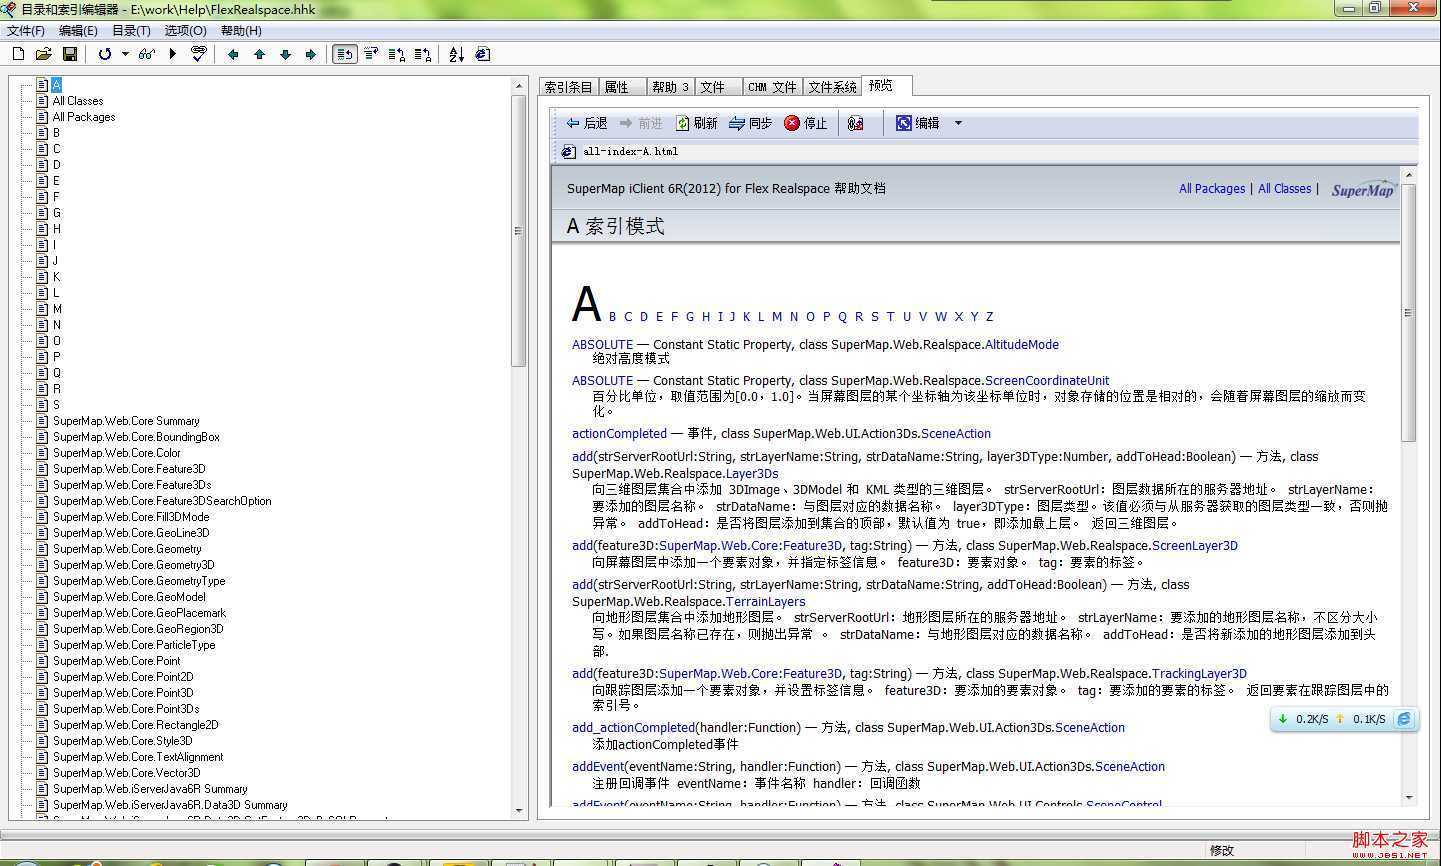Move the item left with the left arrow icon

[233, 54]
